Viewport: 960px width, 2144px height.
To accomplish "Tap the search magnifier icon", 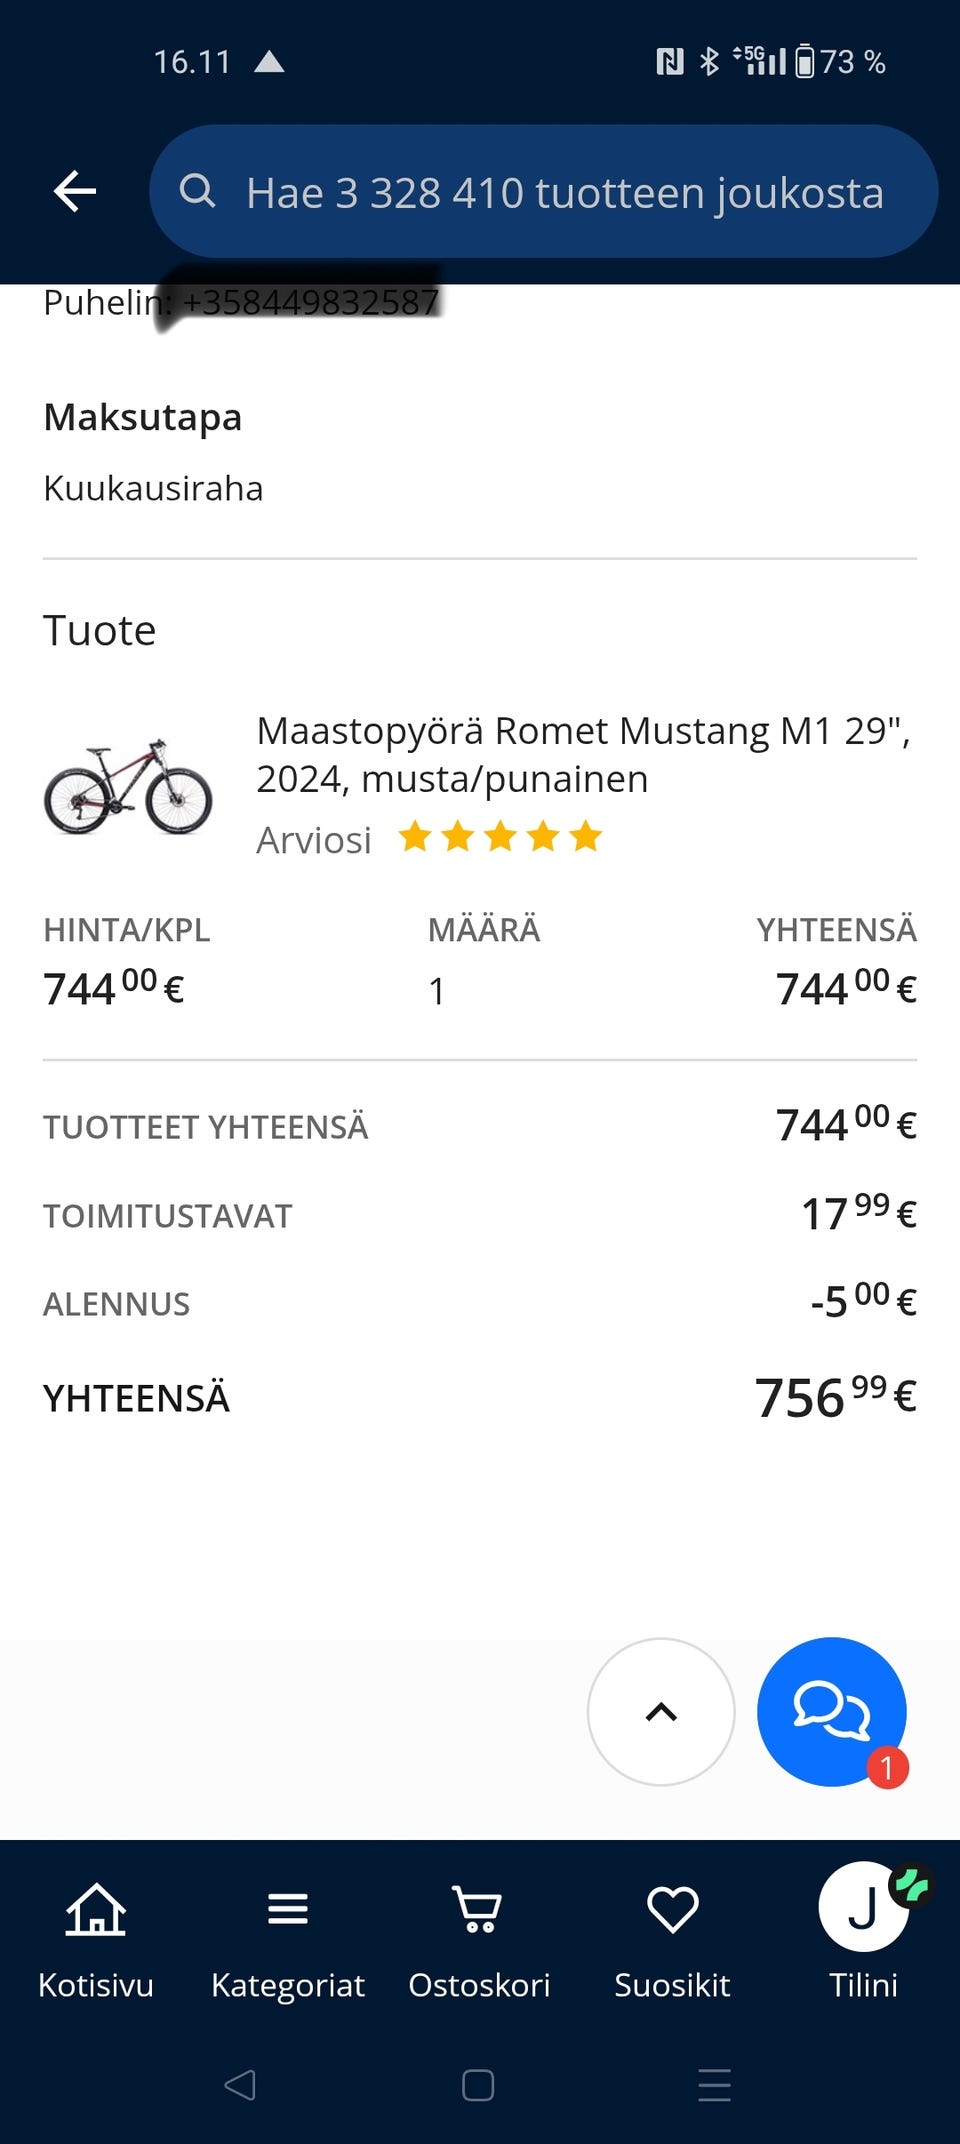I will click(197, 191).
